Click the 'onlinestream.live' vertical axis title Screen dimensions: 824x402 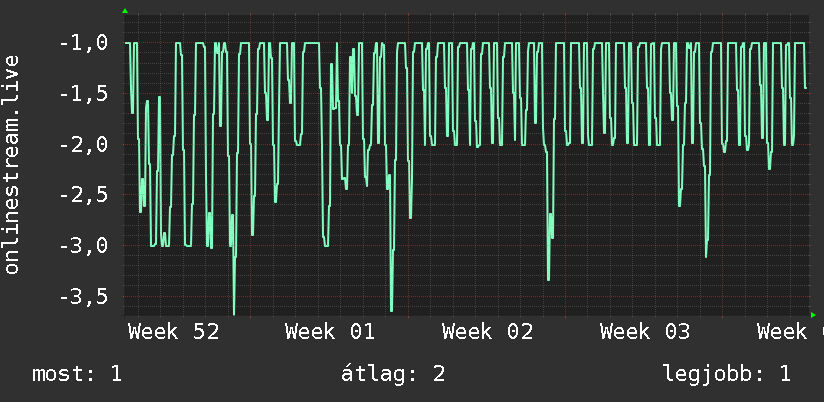(12, 164)
